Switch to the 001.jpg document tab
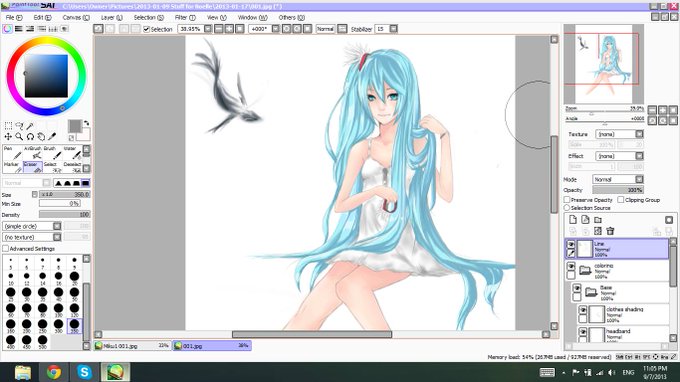This screenshot has width=680, height=382. click(212, 346)
